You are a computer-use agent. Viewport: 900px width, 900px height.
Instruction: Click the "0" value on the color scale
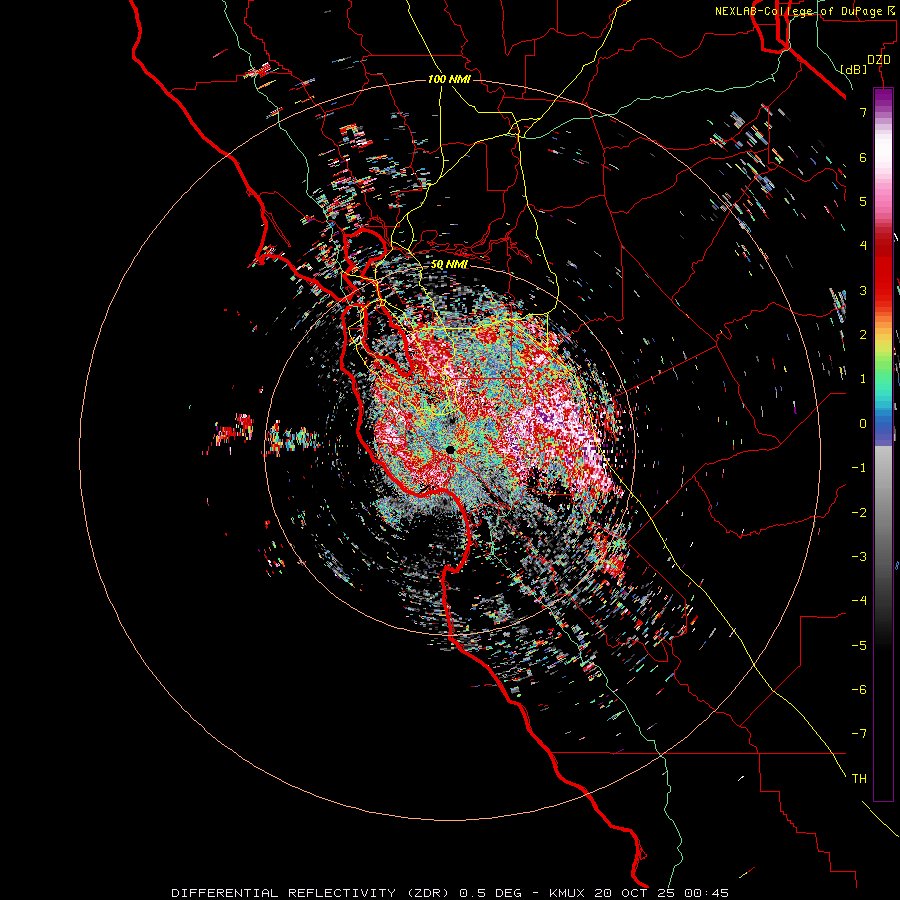[x=863, y=424]
